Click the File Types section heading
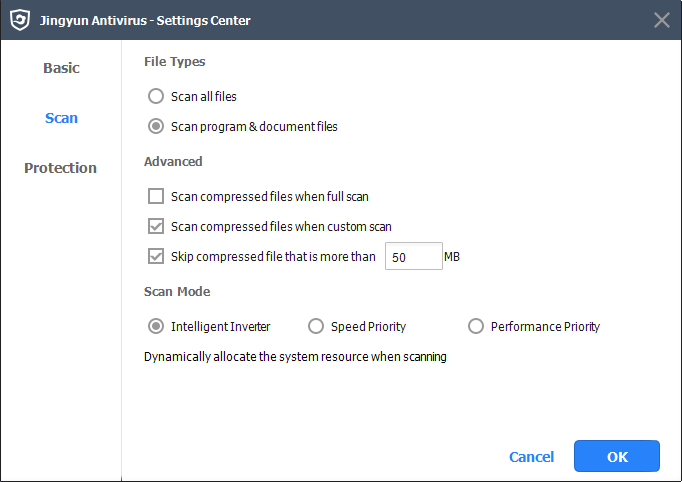The width and height of the screenshot is (682, 482). (175, 62)
